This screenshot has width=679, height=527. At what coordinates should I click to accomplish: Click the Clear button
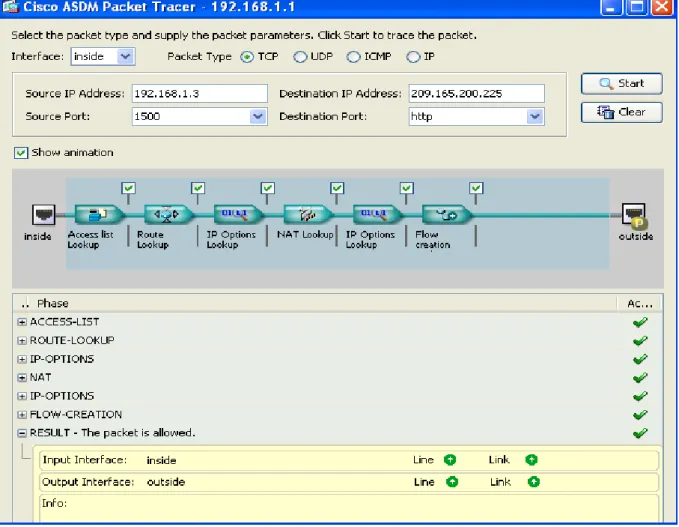pos(621,113)
